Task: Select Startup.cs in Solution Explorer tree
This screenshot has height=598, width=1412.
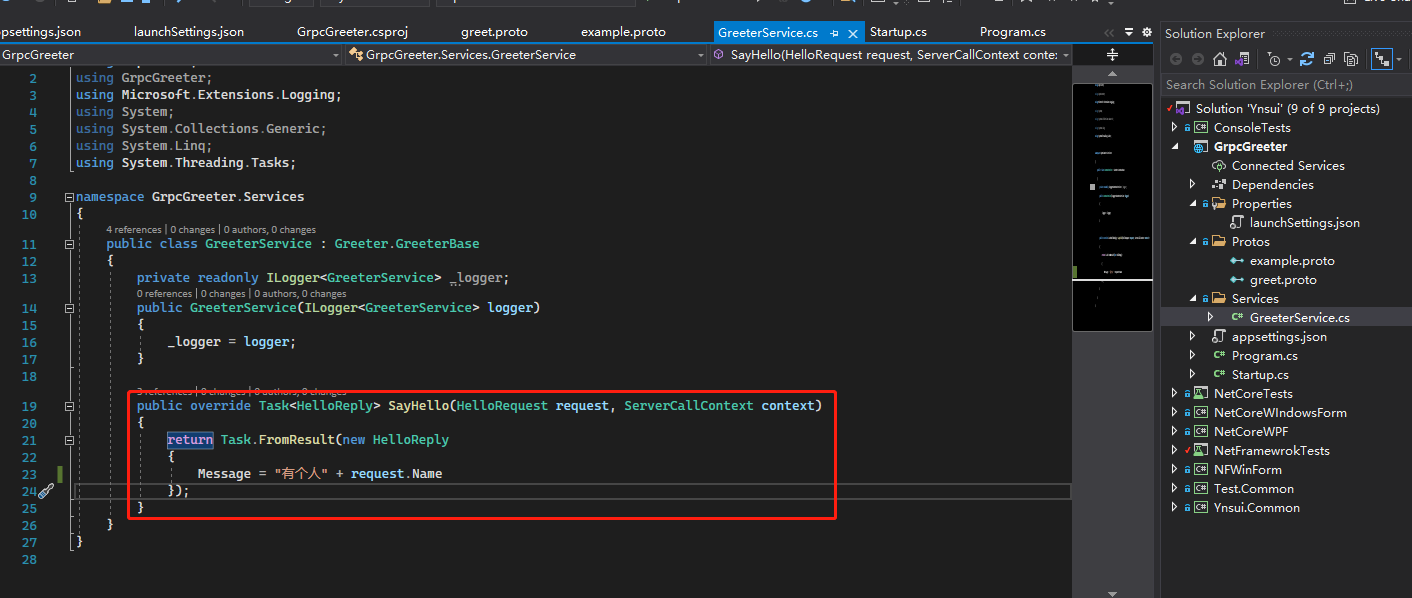Action: click(x=1260, y=374)
